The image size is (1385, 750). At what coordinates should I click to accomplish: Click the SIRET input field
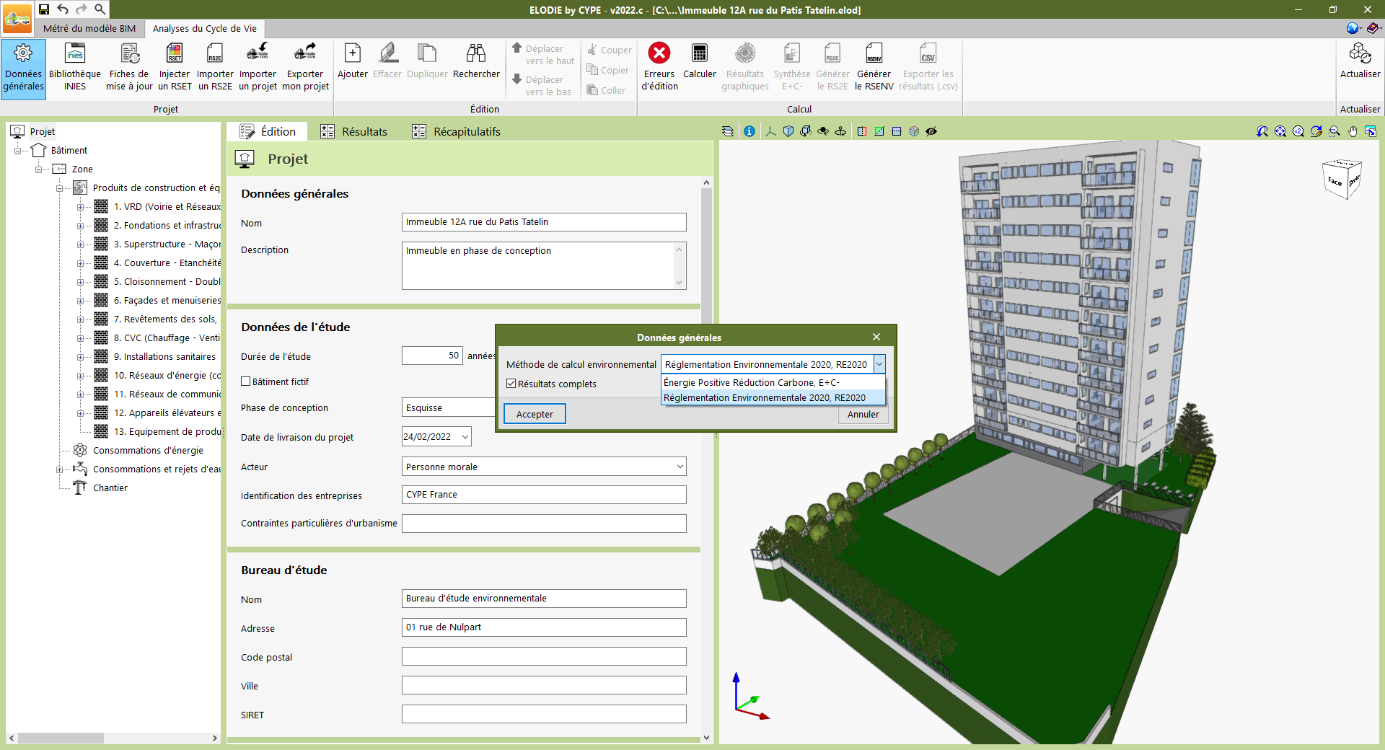544,714
